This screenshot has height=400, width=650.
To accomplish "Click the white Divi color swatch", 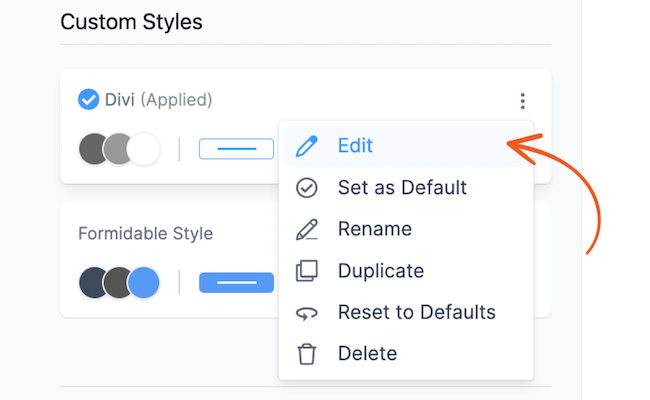I will tap(145, 149).
